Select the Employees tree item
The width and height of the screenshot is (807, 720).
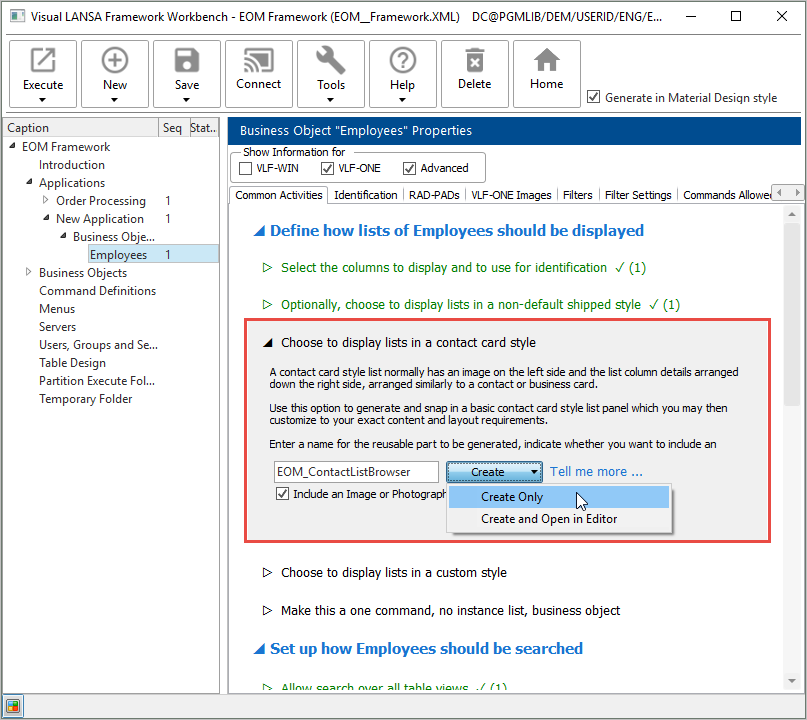118,255
